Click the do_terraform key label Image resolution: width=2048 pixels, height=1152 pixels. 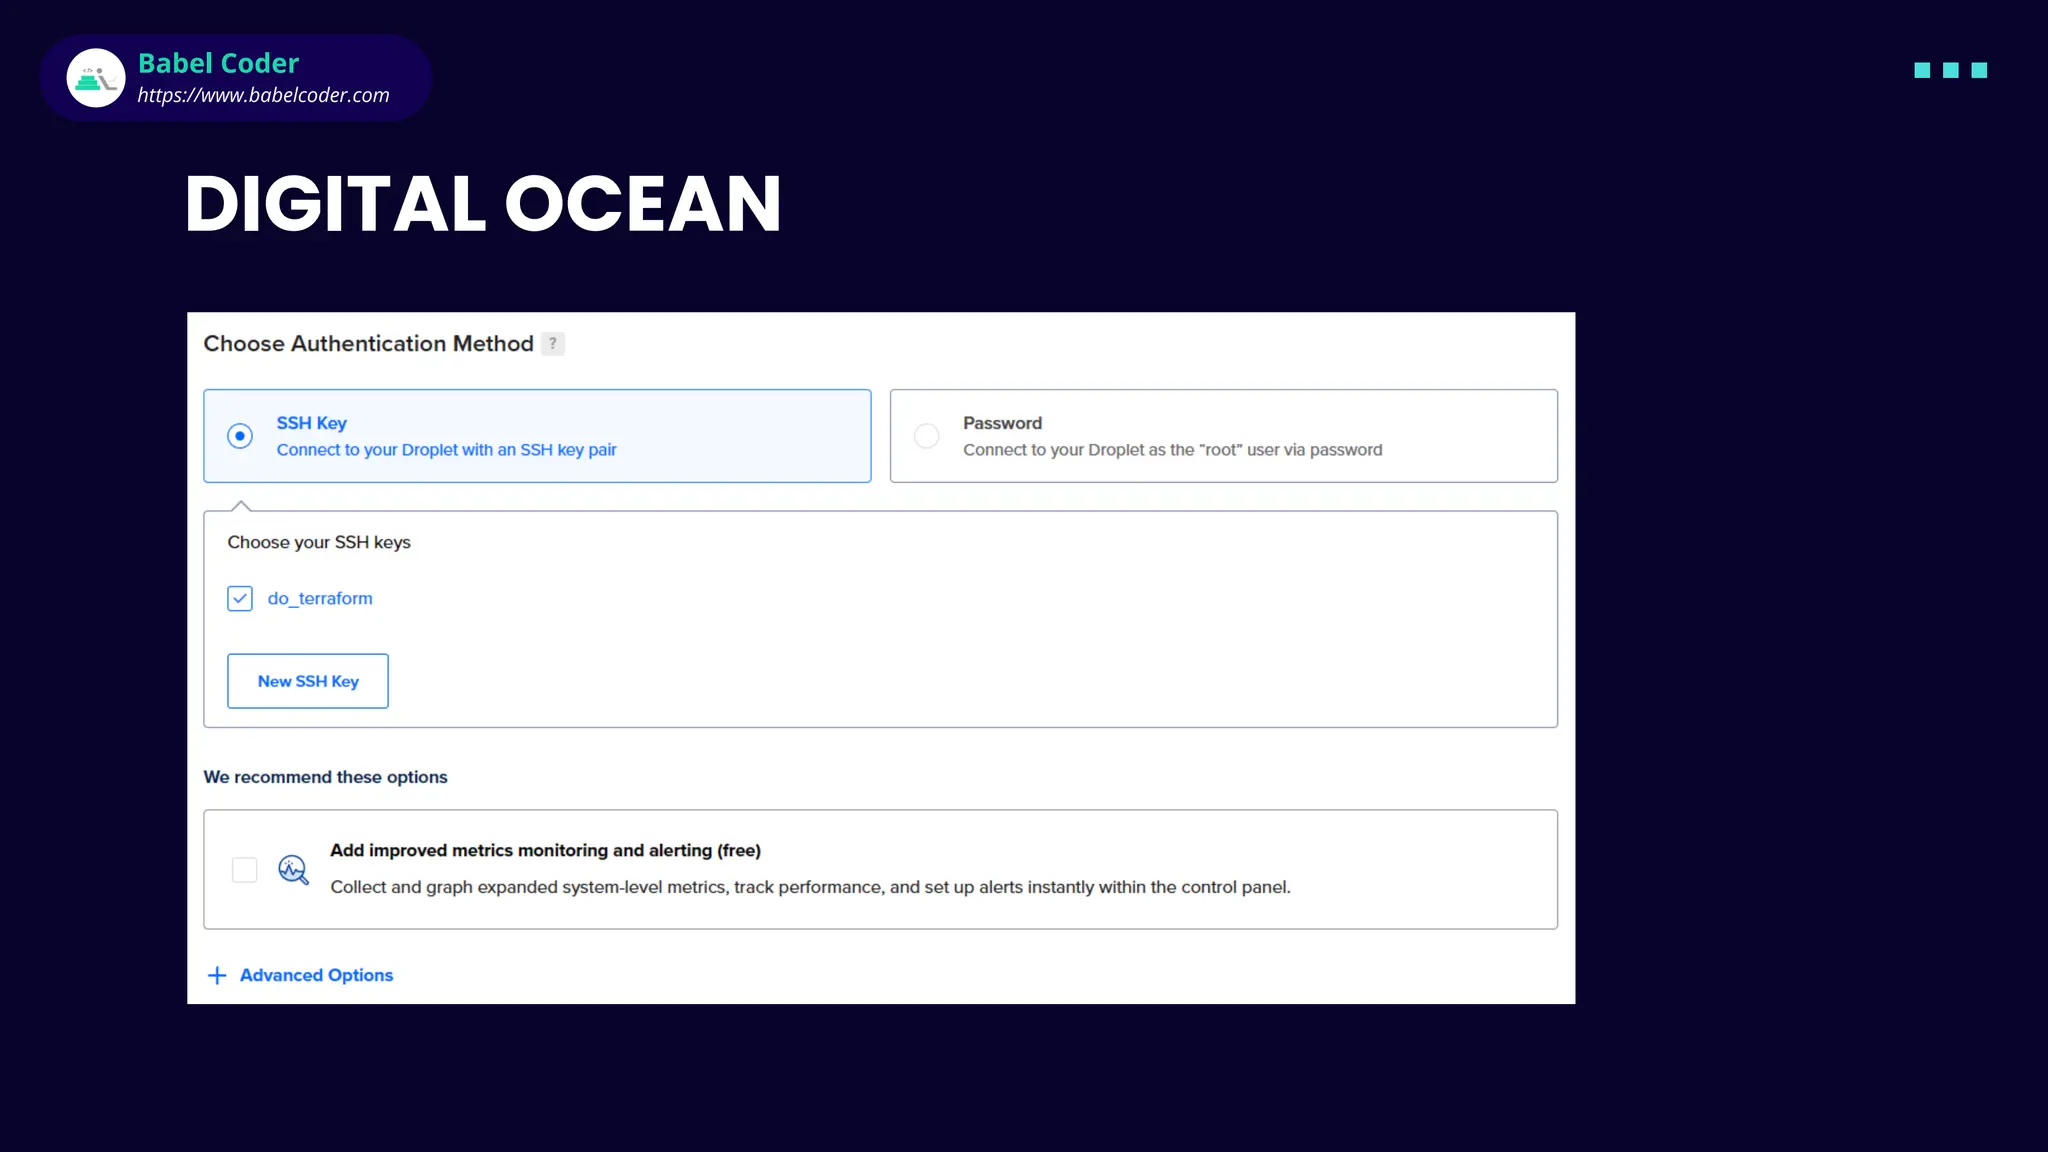click(x=320, y=598)
